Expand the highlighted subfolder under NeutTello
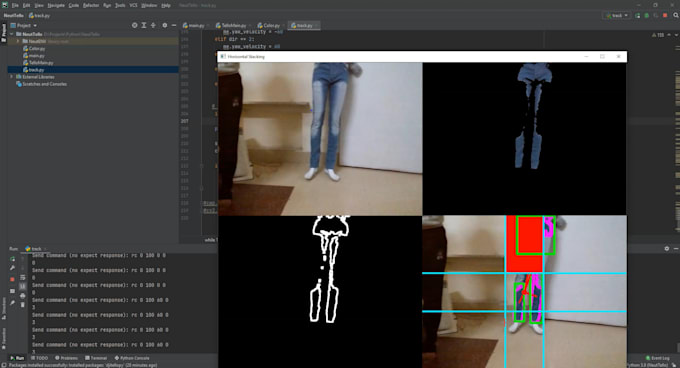 click(18, 41)
